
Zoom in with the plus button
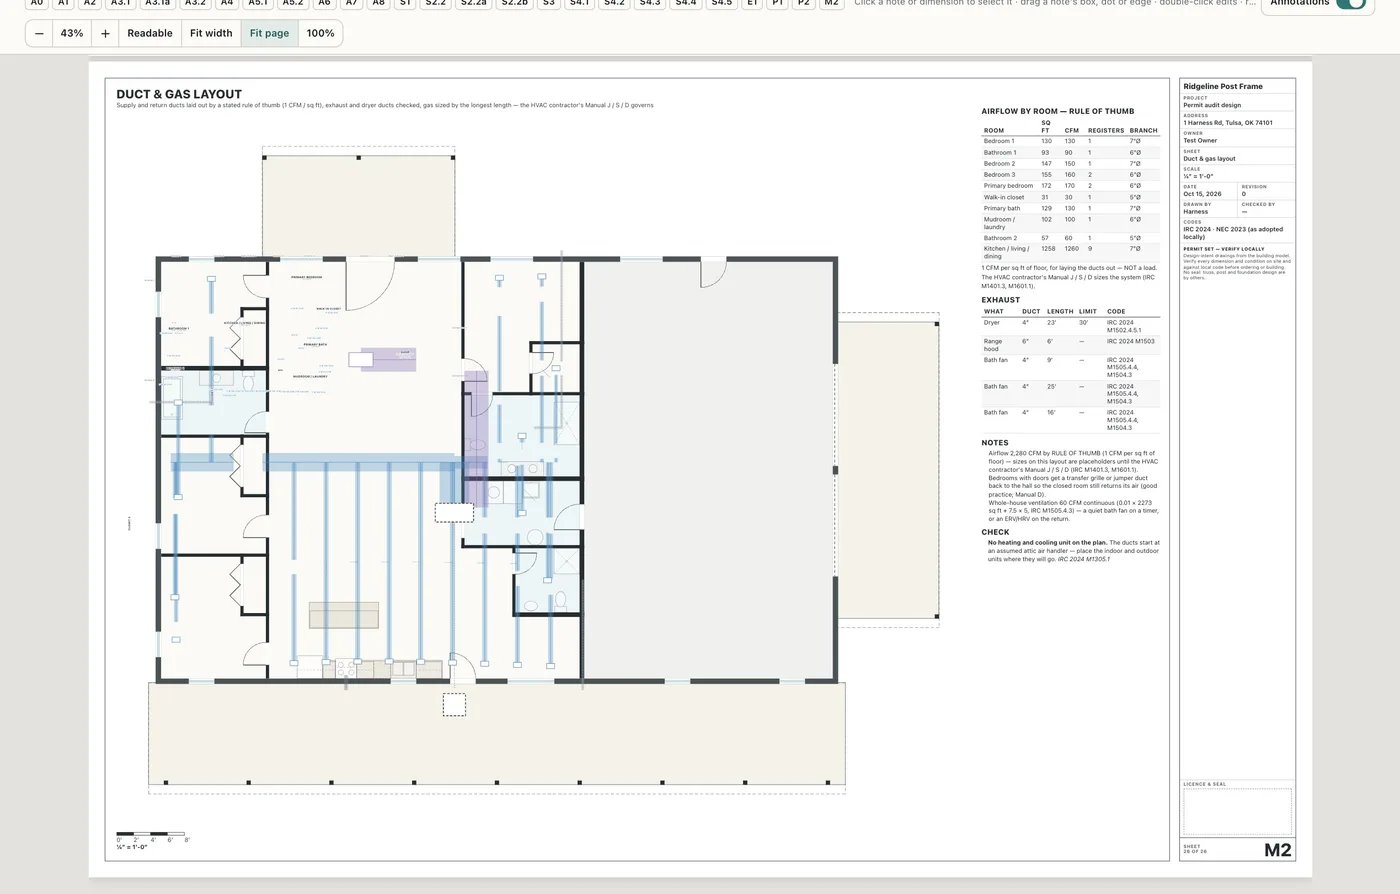[105, 33]
